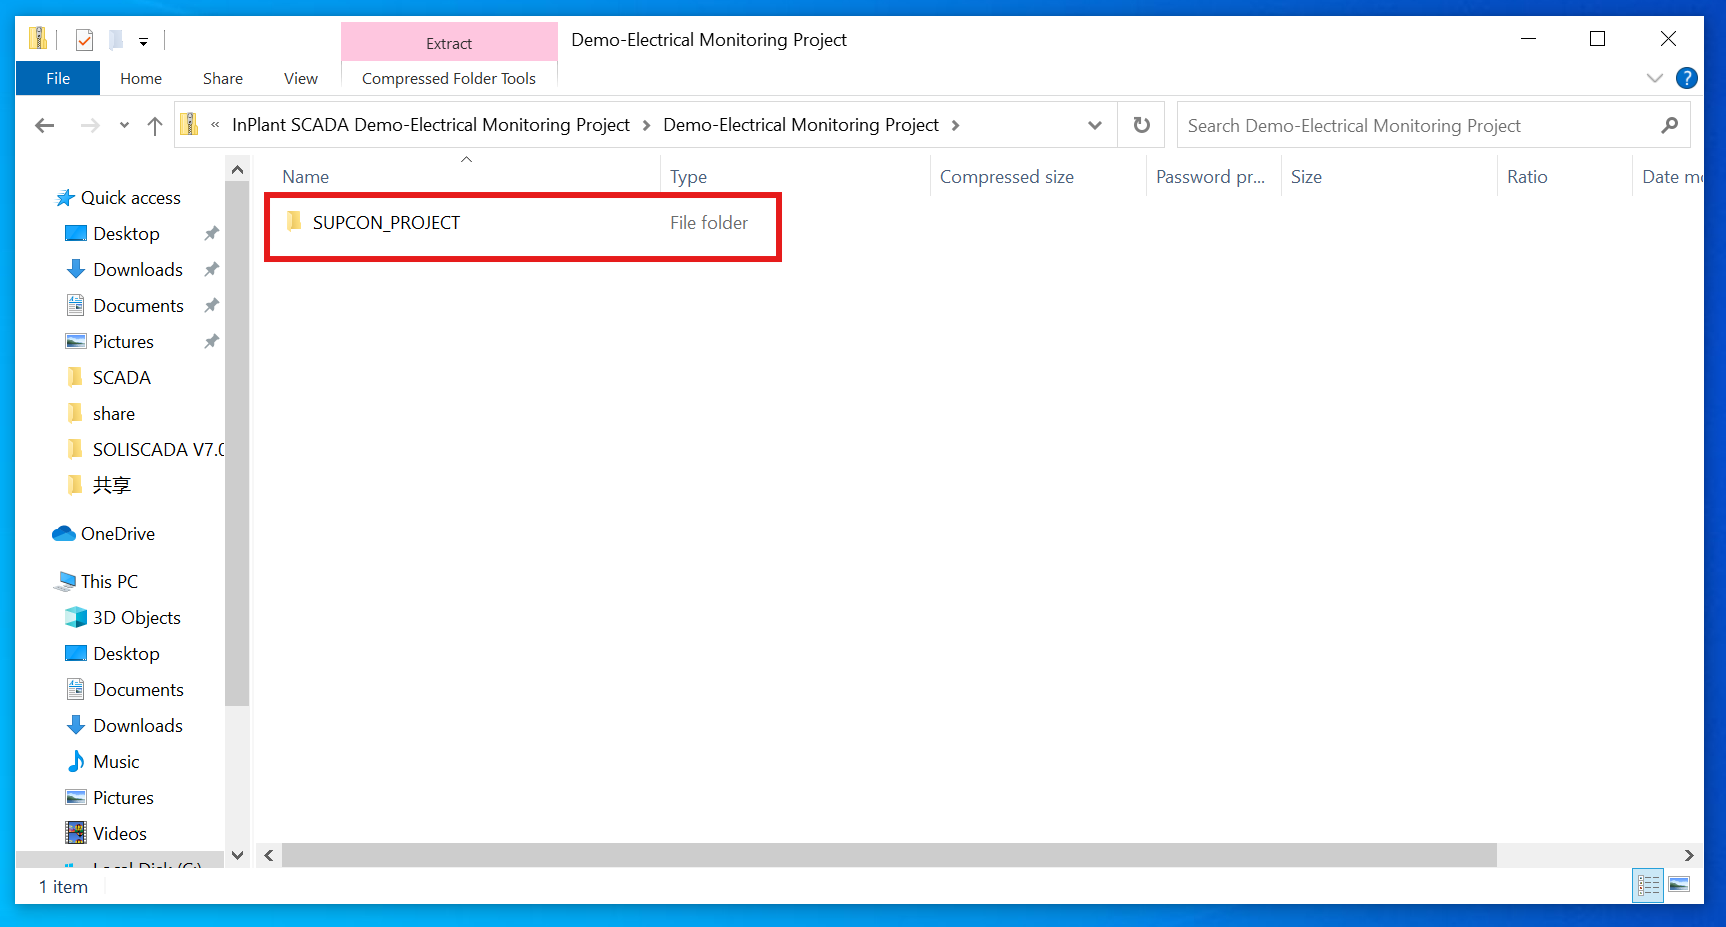Click the SUPCON_PROJECT folder icon
1726x927 pixels.
294,222
